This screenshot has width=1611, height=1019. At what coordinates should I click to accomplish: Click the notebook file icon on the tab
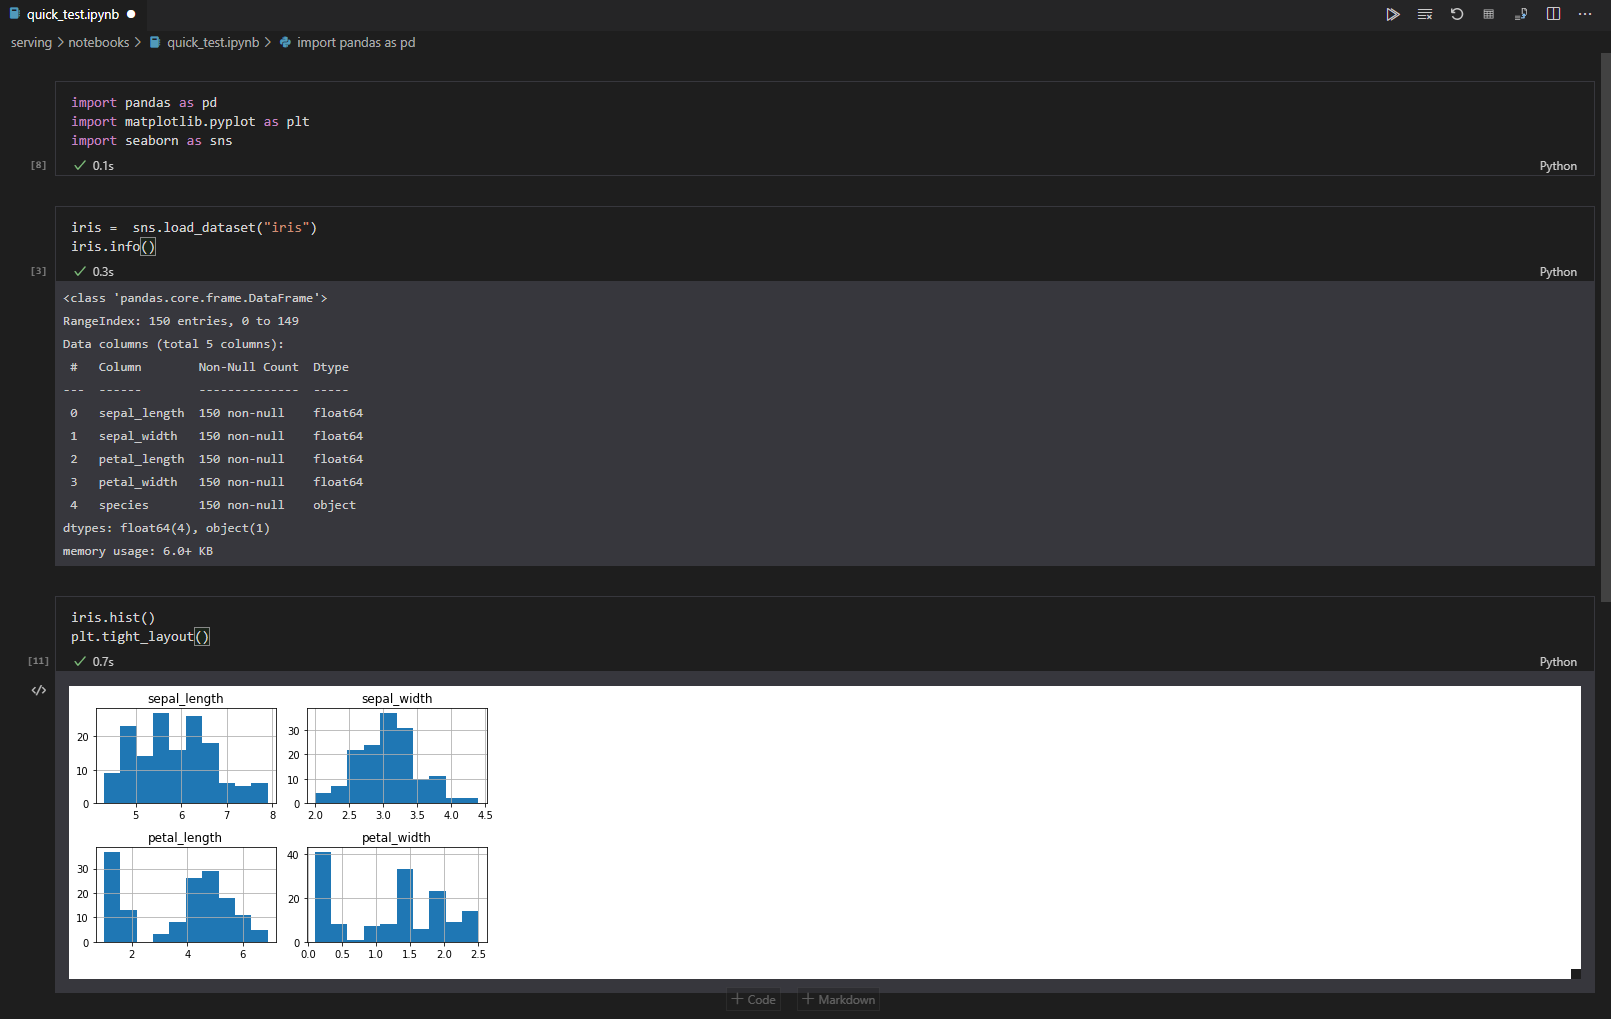(14, 14)
